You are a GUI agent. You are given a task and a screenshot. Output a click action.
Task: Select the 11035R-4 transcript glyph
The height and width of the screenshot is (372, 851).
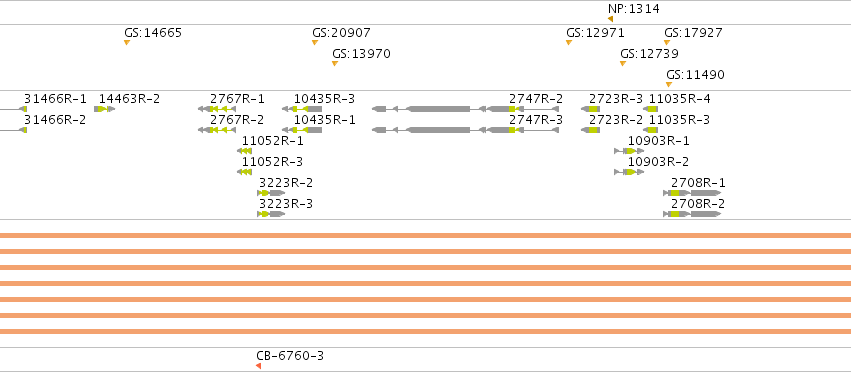650,109
